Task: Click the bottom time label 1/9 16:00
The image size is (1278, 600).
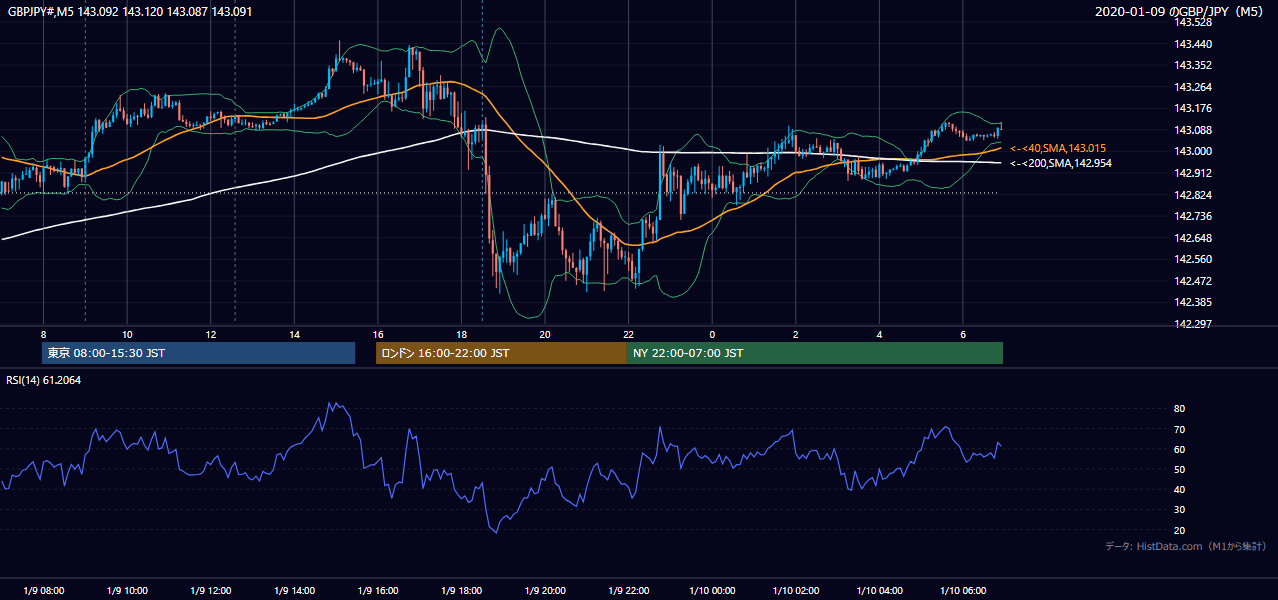Action: pos(378,591)
